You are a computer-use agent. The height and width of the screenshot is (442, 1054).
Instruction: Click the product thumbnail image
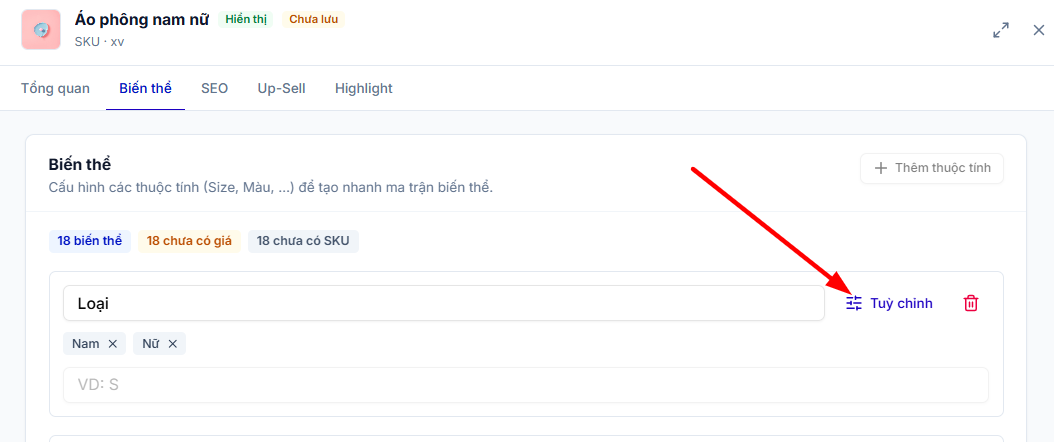coord(41,30)
